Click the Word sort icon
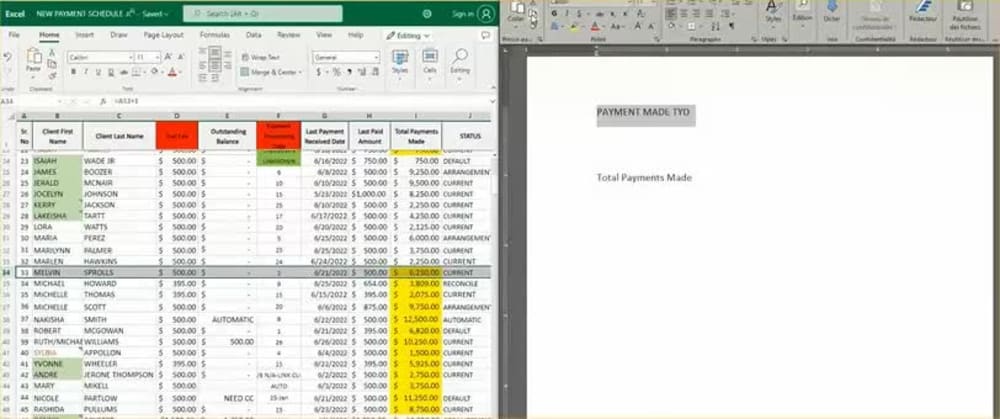Viewport: 1000px width, 419px height. 716,27
